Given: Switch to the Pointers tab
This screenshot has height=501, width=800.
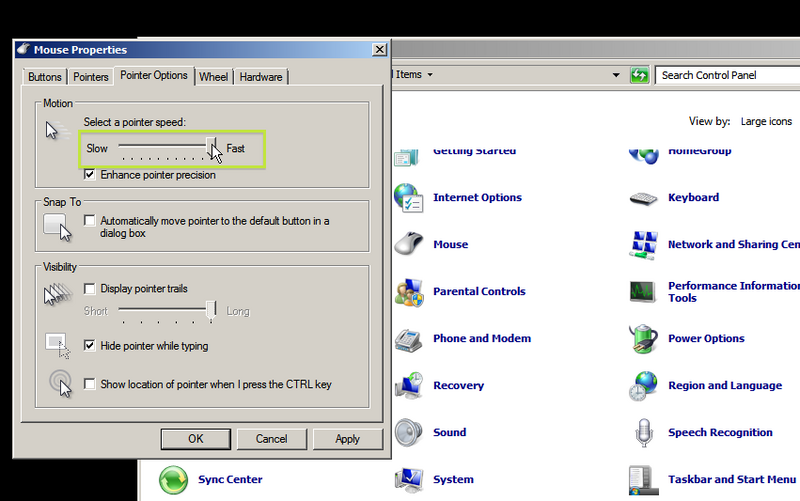Looking at the screenshot, I should coord(91,77).
